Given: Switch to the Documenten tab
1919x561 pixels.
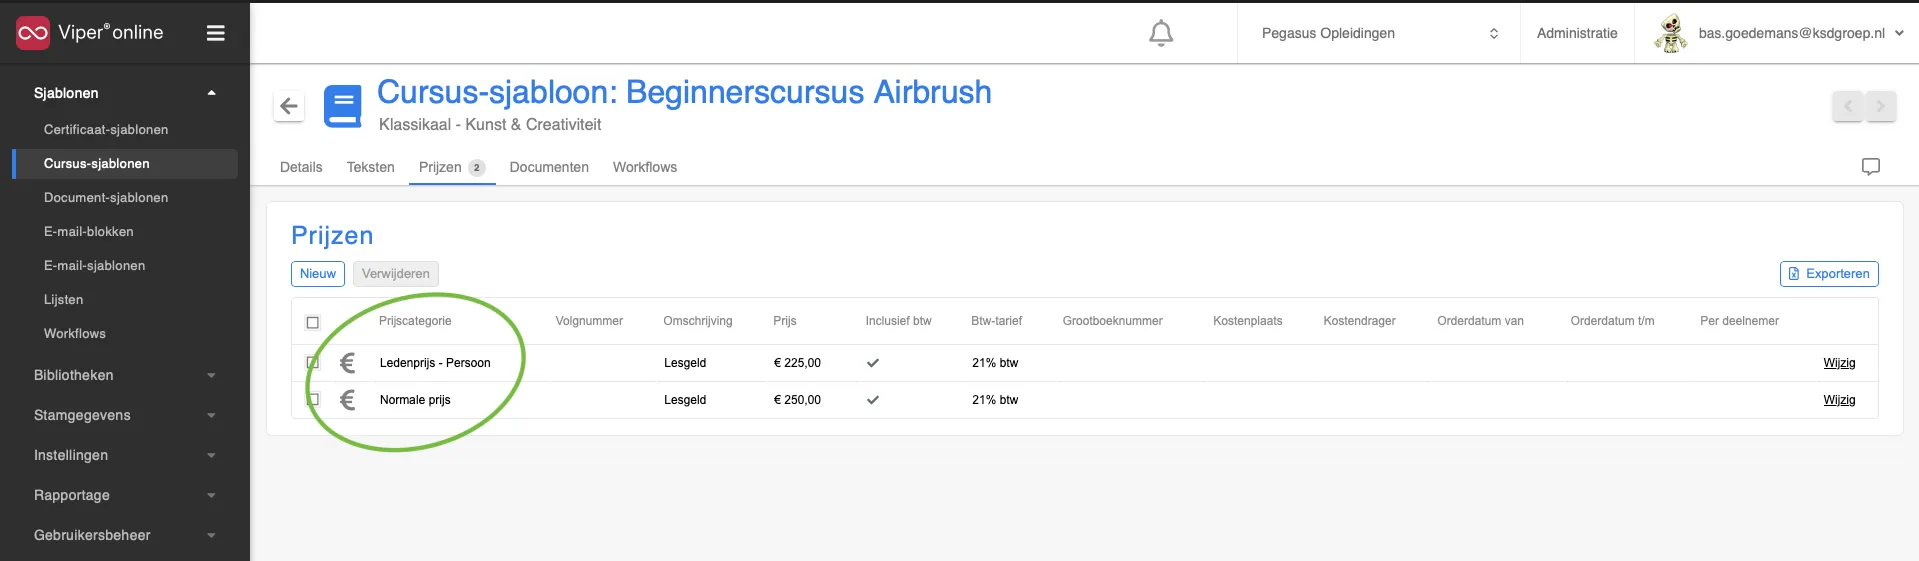Looking at the screenshot, I should [549, 167].
